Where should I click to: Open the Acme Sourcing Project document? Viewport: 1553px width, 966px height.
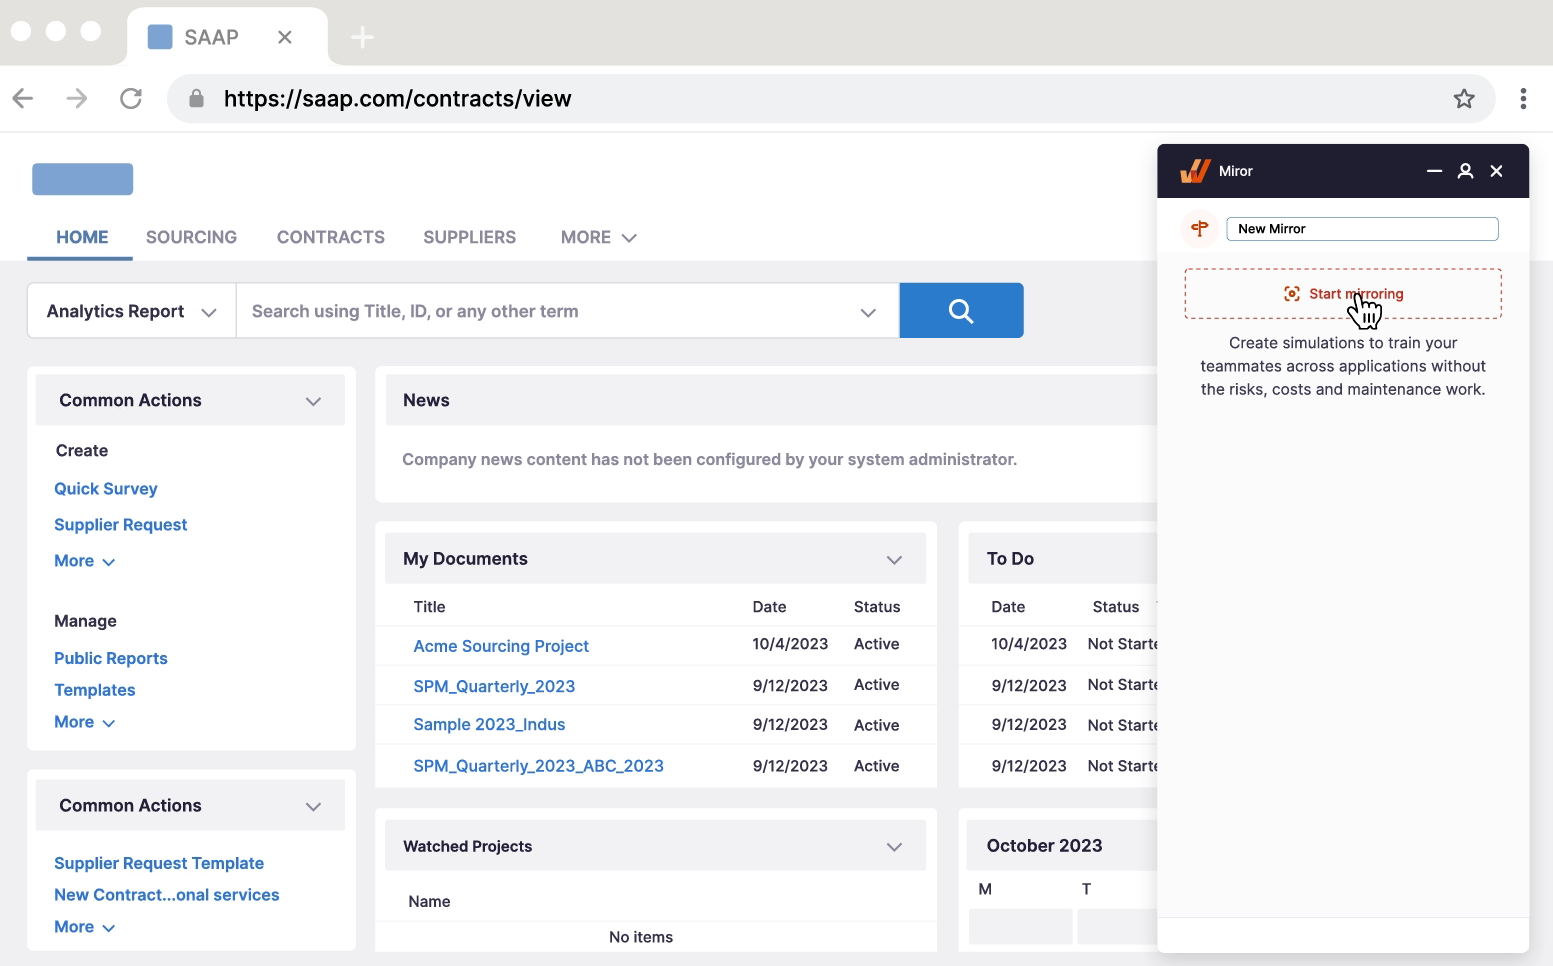point(501,646)
